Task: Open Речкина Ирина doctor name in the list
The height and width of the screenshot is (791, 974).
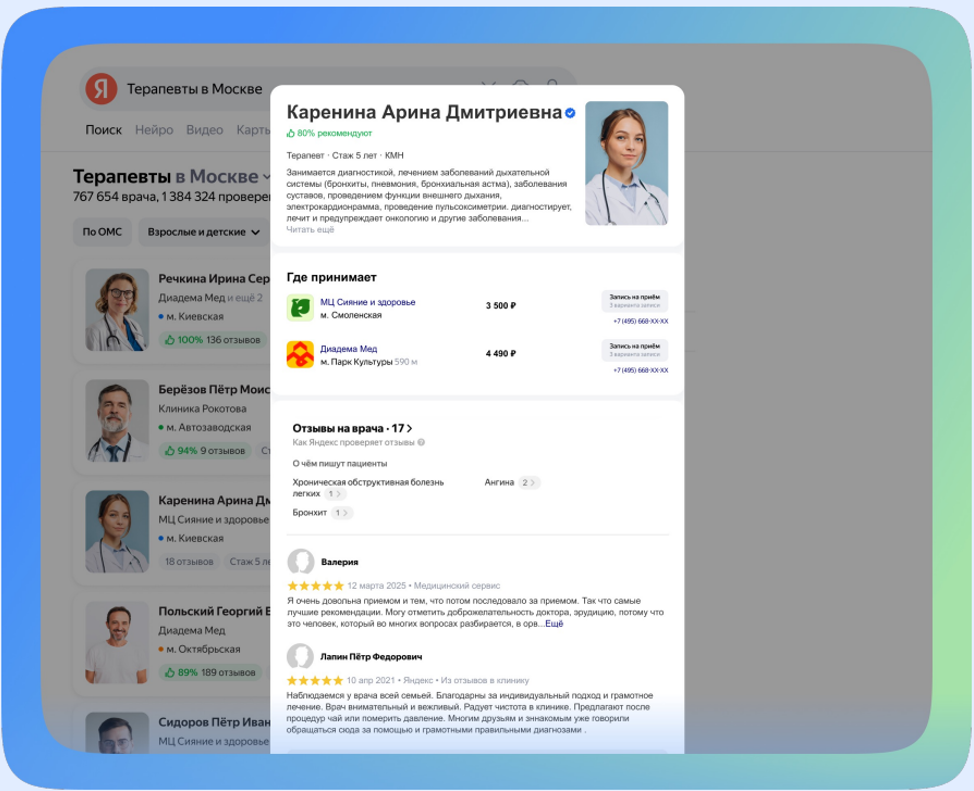Action: 214,278
